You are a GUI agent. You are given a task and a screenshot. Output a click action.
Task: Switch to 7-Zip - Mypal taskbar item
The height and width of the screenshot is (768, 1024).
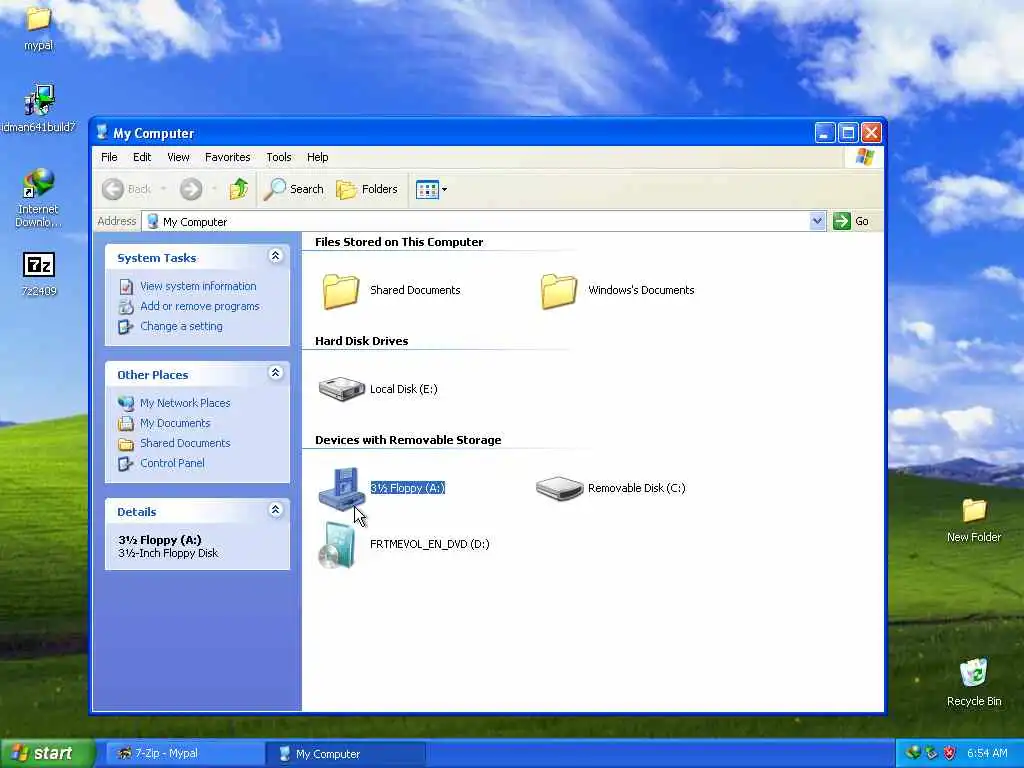pyautogui.click(x=184, y=754)
